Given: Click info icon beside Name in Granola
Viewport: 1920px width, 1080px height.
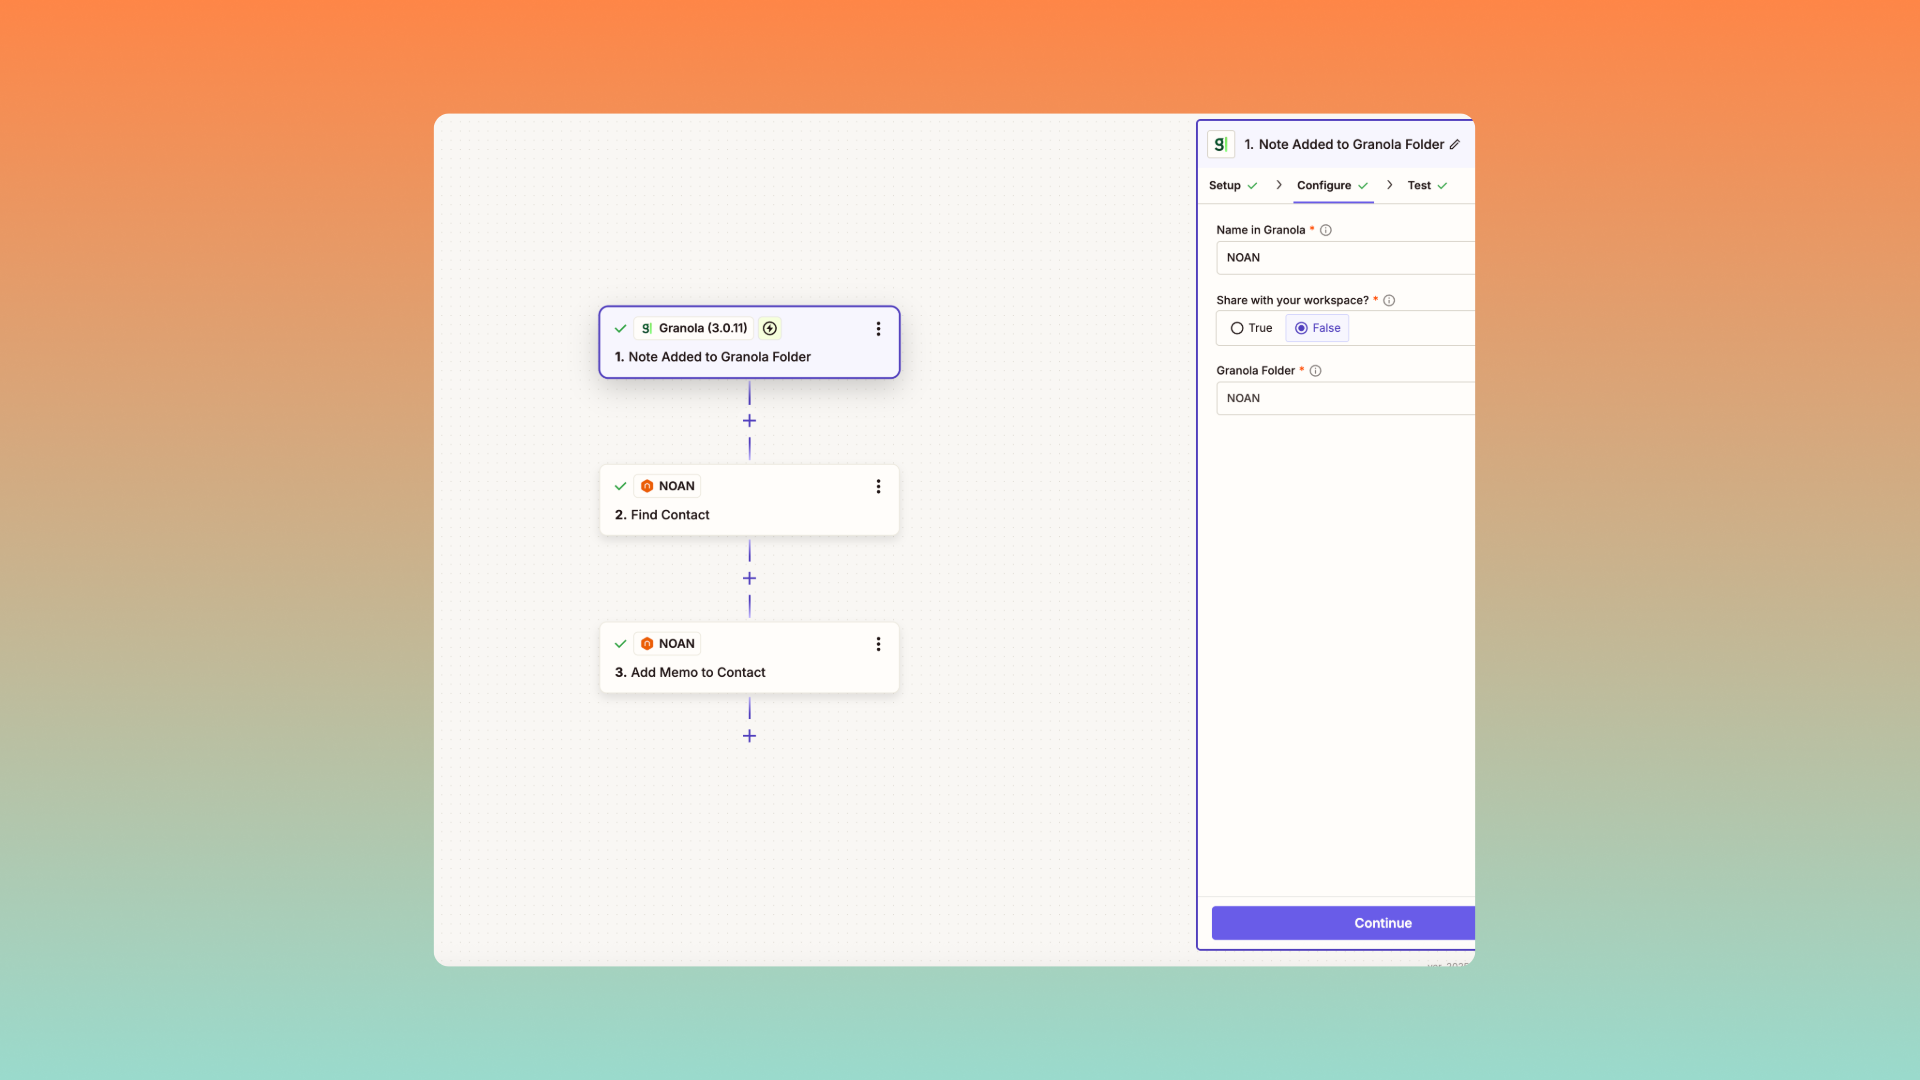Looking at the screenshot, I should (1326, 231).
